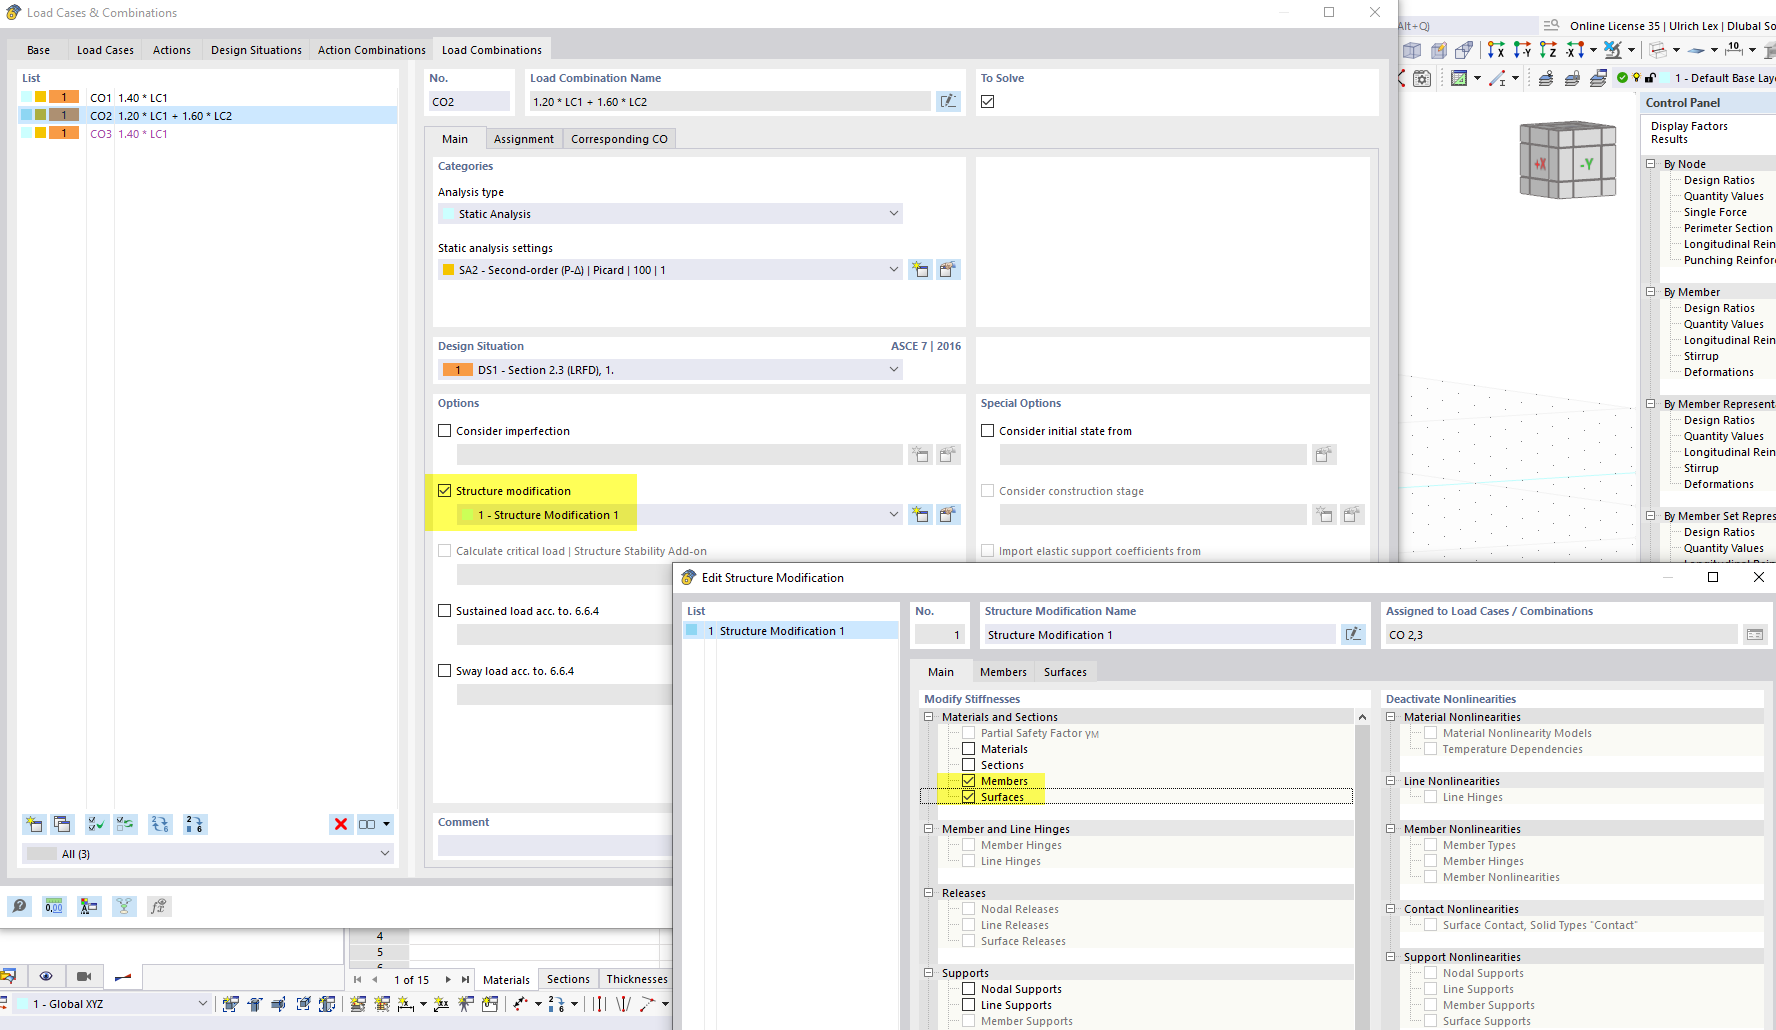Uncheck Structure modification checkbox

(445, 491)
